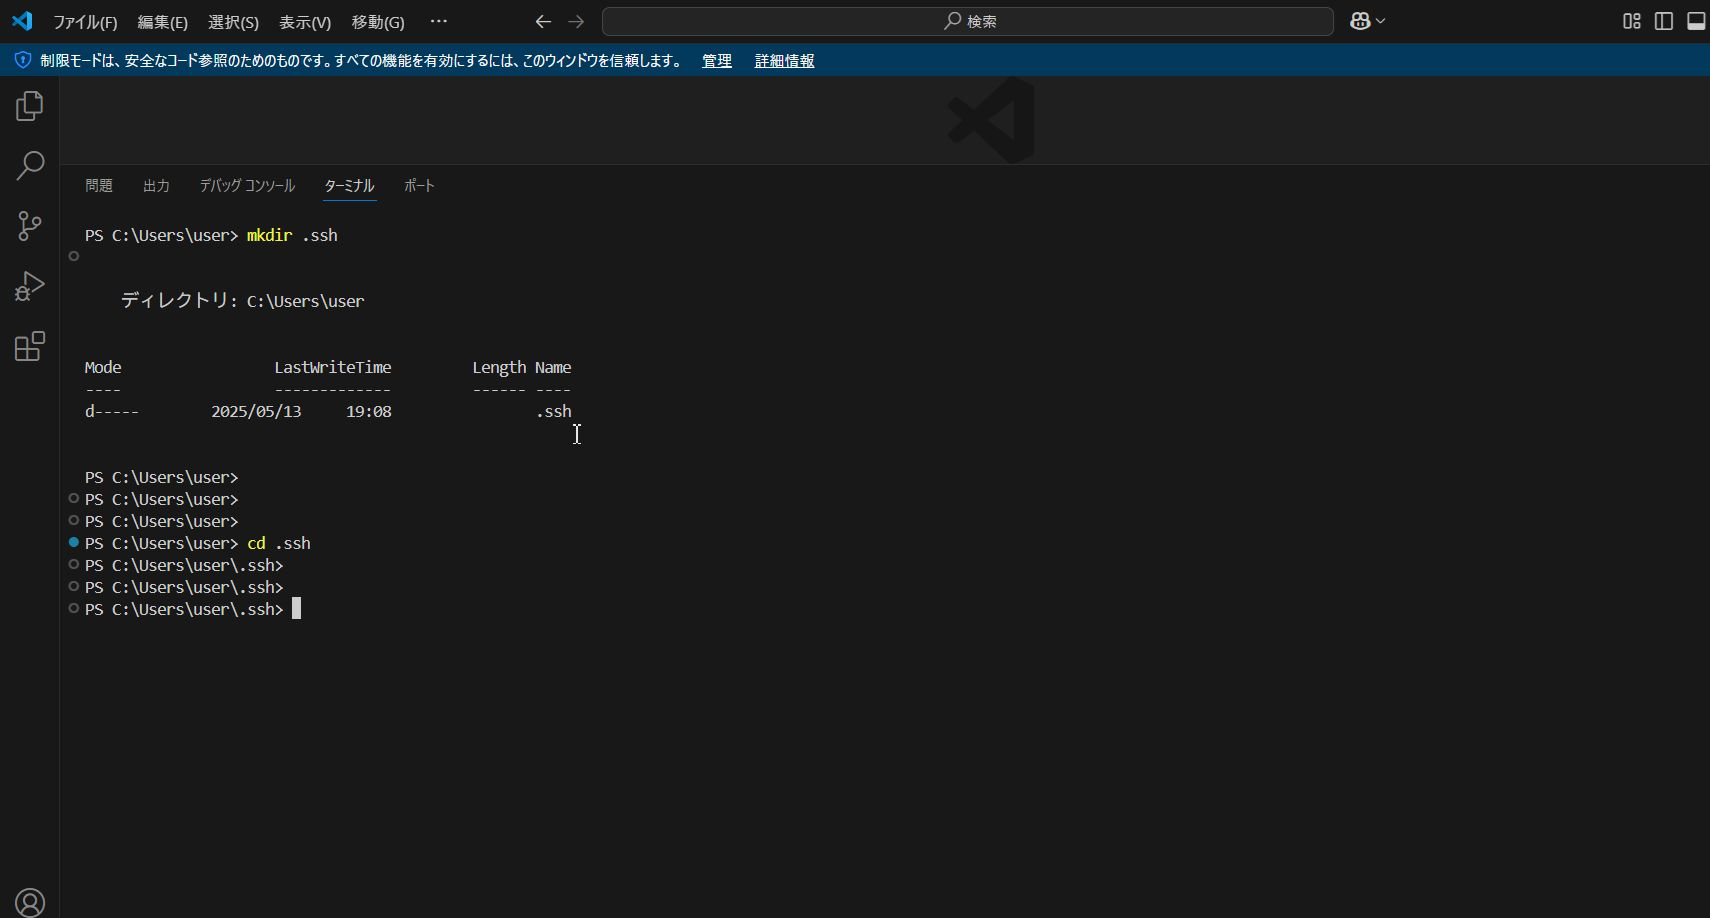Image resolution: width=1710 pixels, height=918 pixels.
Task: Click the '19:08' time value
Action: (x=369, y=412)
